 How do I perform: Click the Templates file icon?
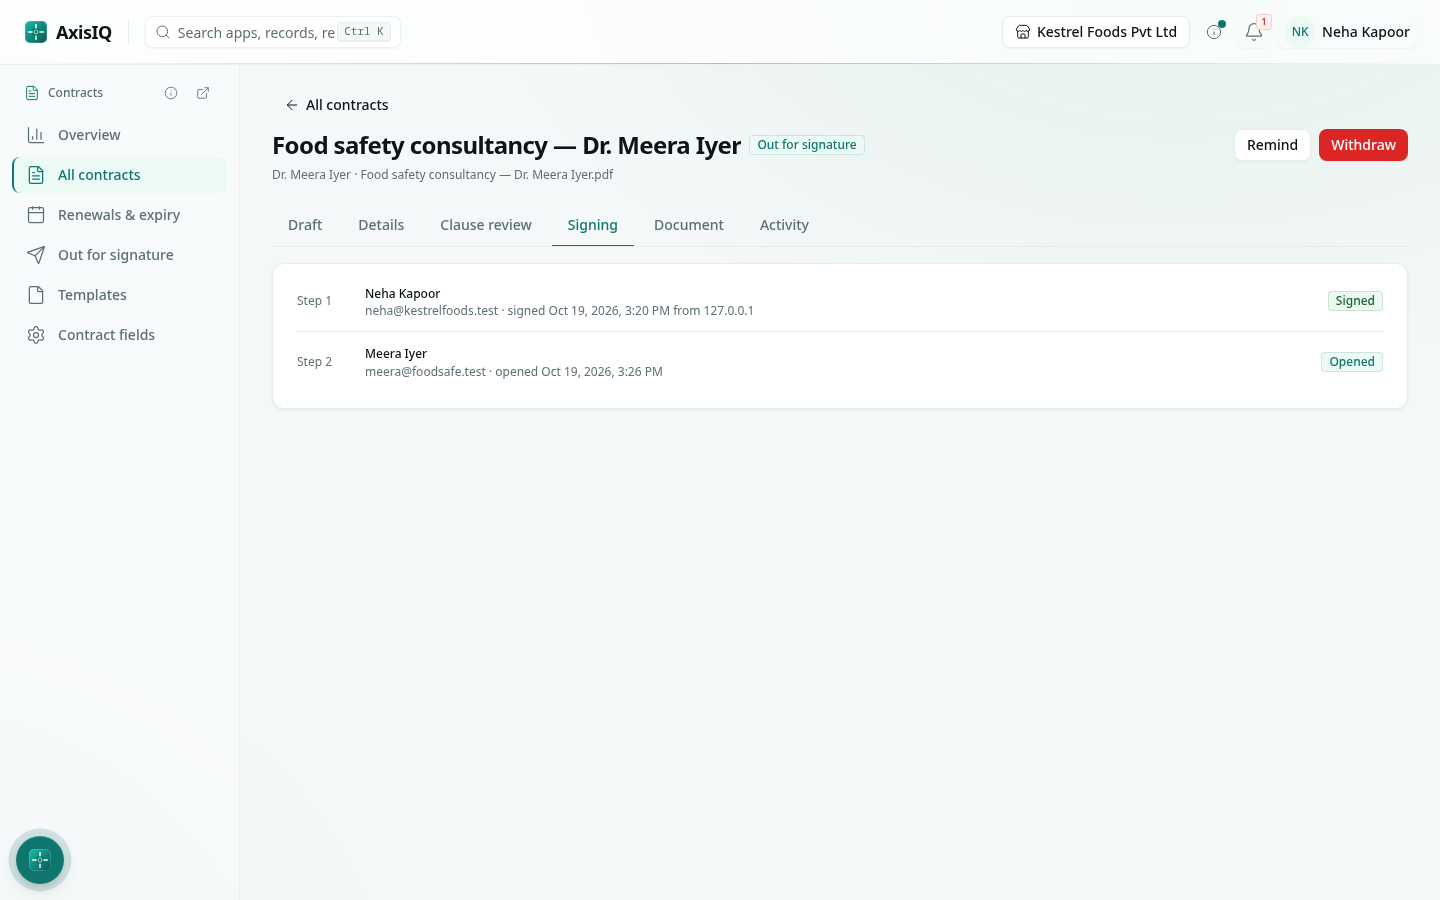point(36,295)
